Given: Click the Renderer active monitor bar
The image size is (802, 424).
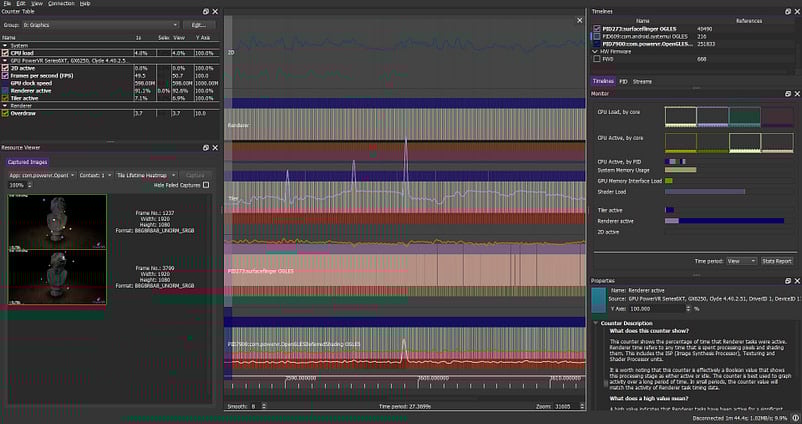Looking at the screenshot, I should coord(724,221).
